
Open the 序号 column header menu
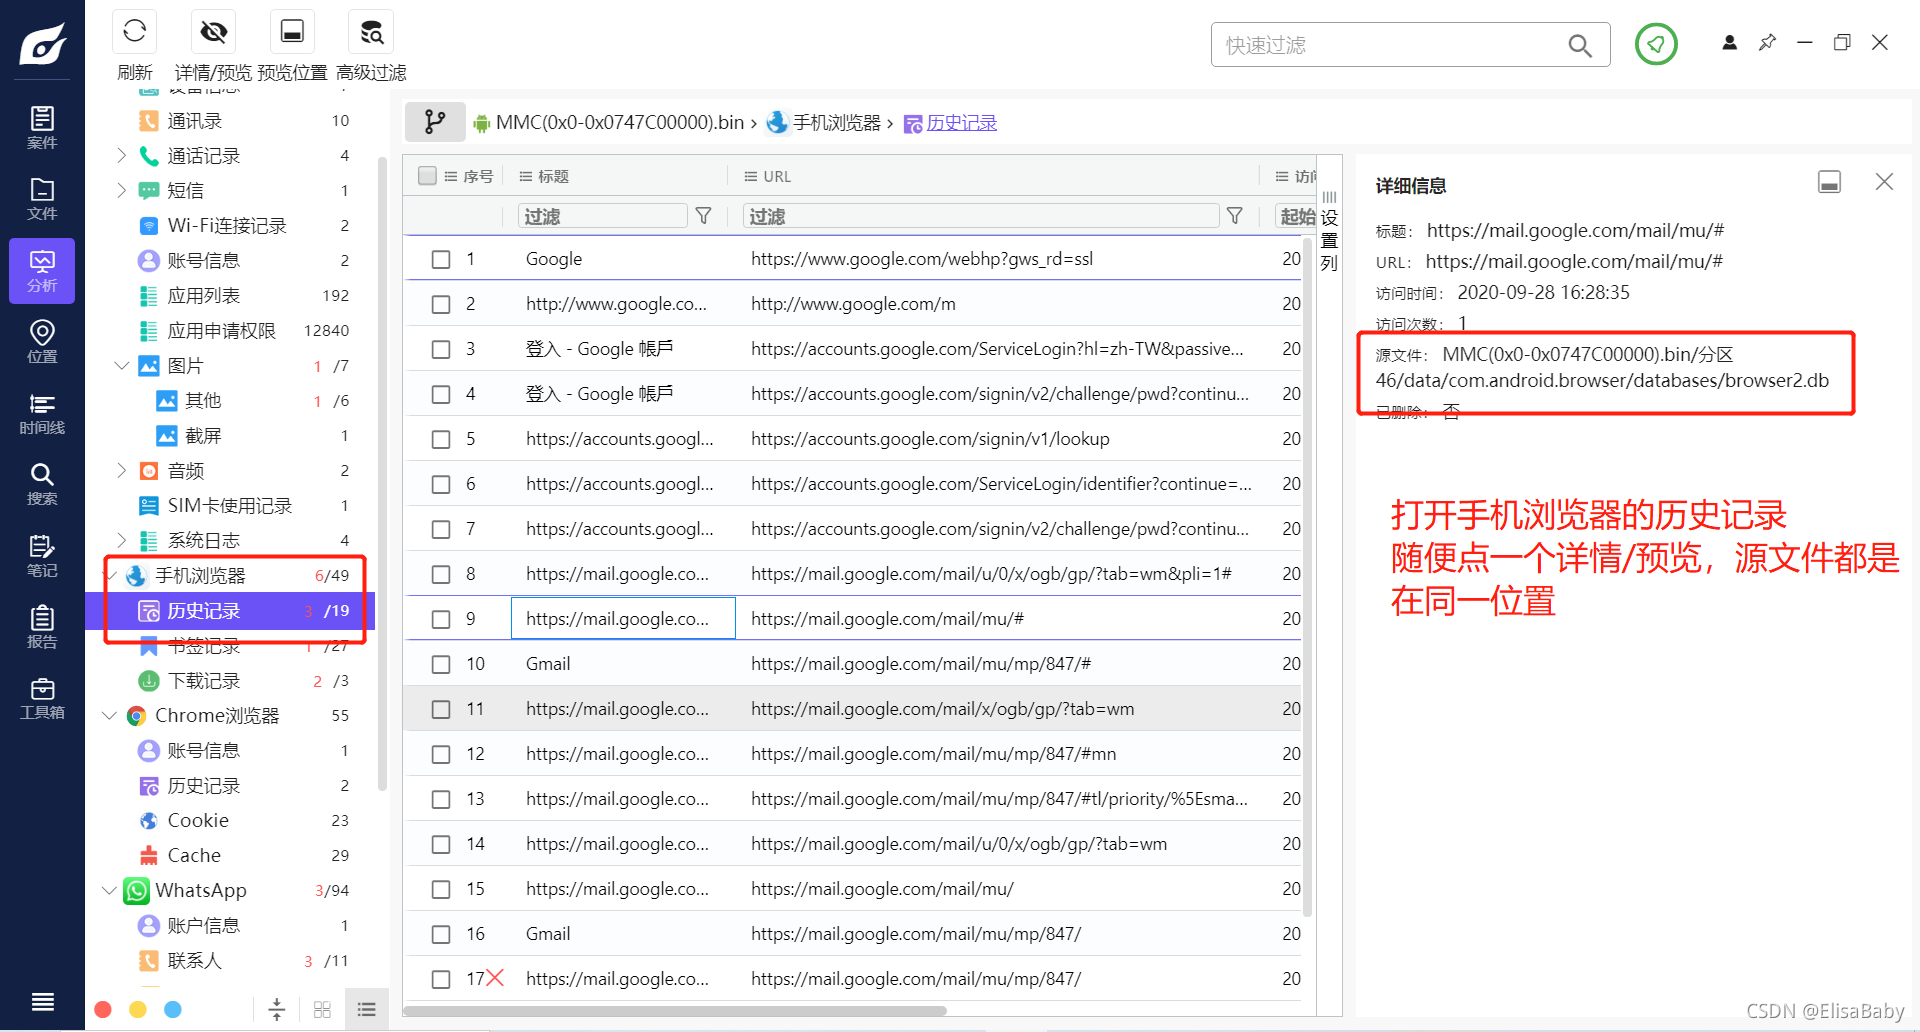[x=451, y=176]
